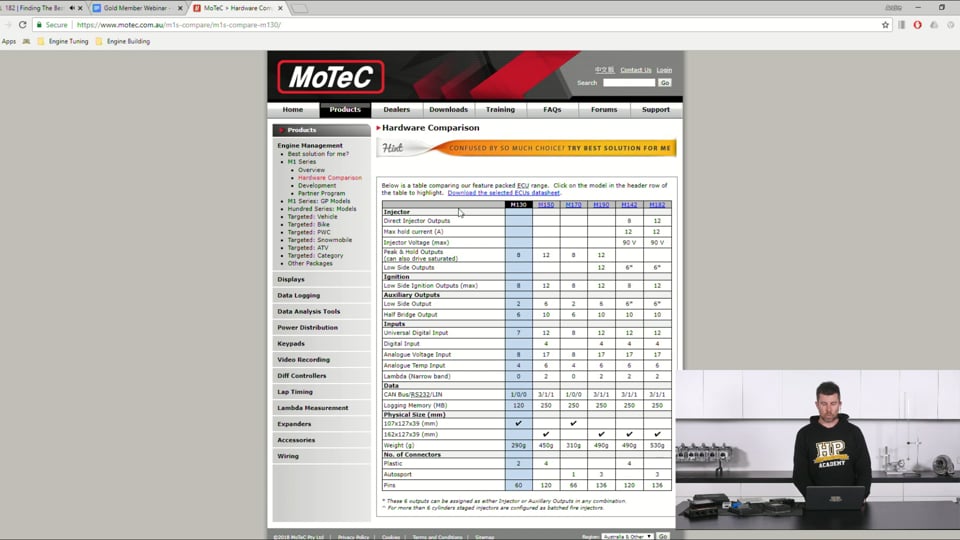Screen dimensions: 960x540
Task: Open Targeted: Snowmobile sidebar link
Action: click(320, 240)
